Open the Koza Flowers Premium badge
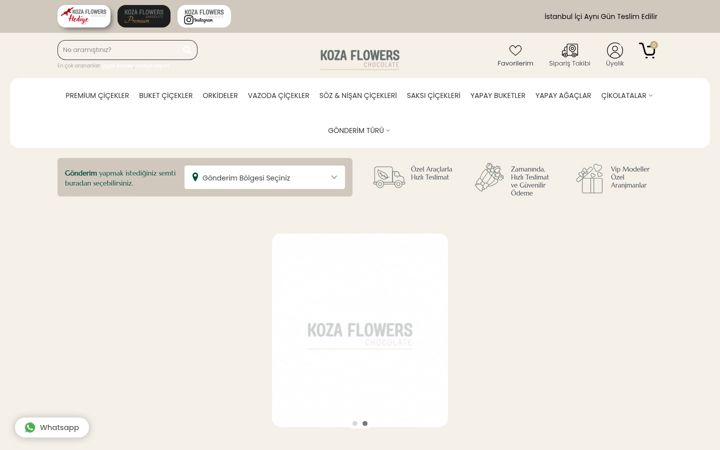720x450 pixels. tap(144, 17)
